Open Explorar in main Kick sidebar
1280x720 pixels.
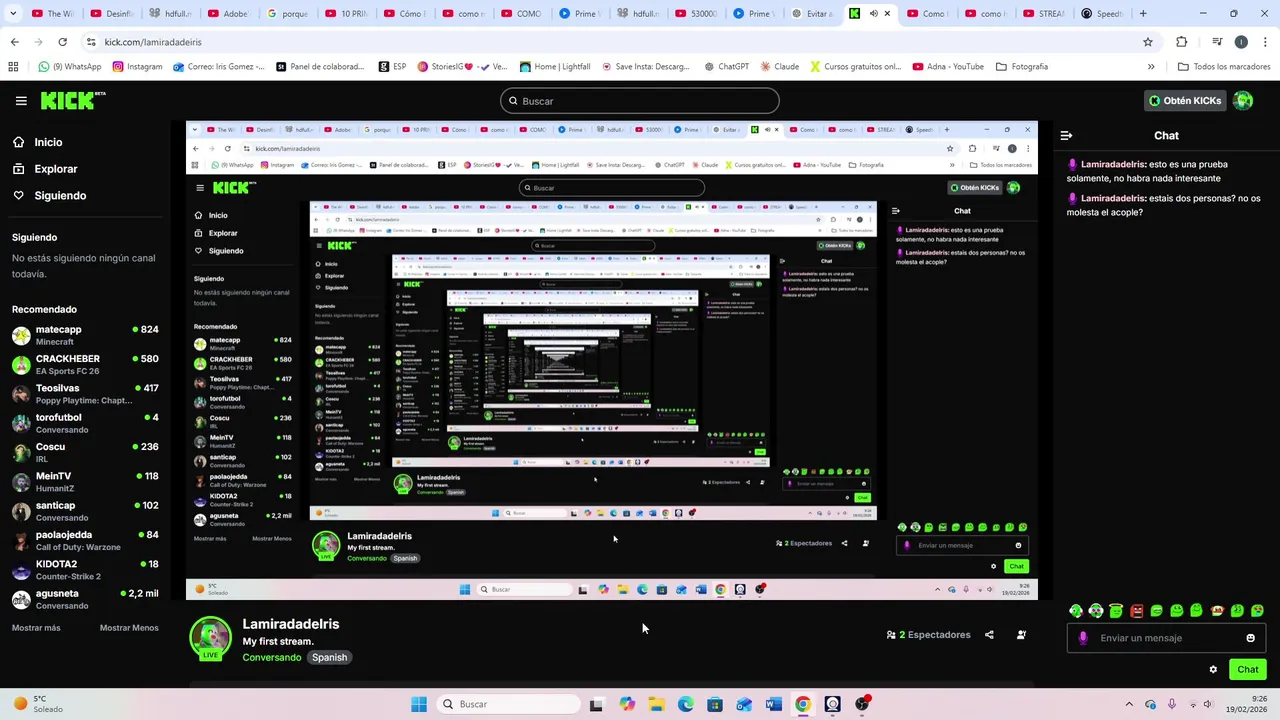pyautogui.click(x=45, y=169)
